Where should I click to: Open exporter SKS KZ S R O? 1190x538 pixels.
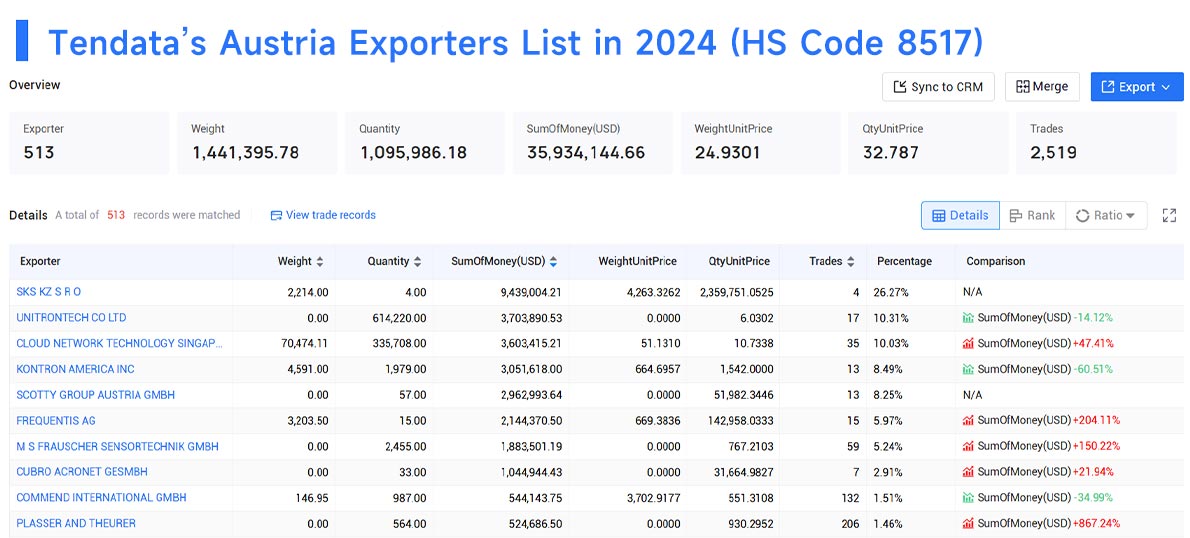[49, 291]
